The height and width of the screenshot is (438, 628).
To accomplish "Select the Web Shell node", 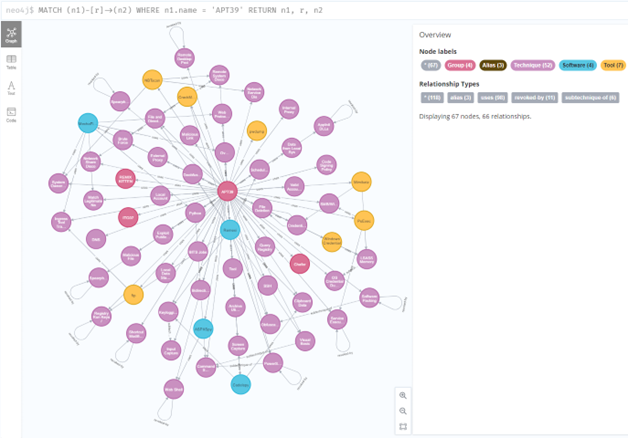I will point(174,389).
